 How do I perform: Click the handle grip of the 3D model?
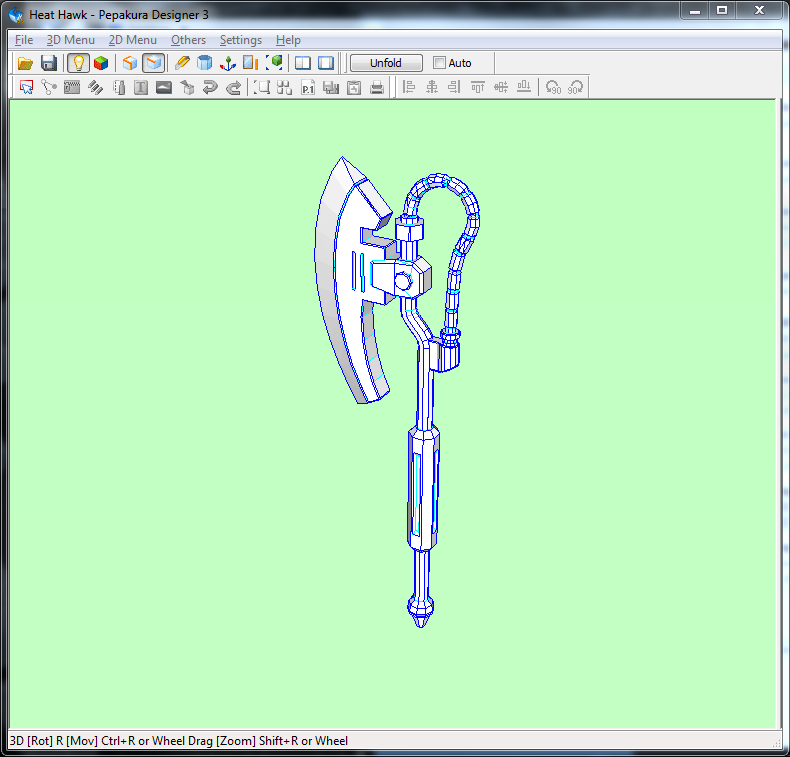(x=423, y=489)
